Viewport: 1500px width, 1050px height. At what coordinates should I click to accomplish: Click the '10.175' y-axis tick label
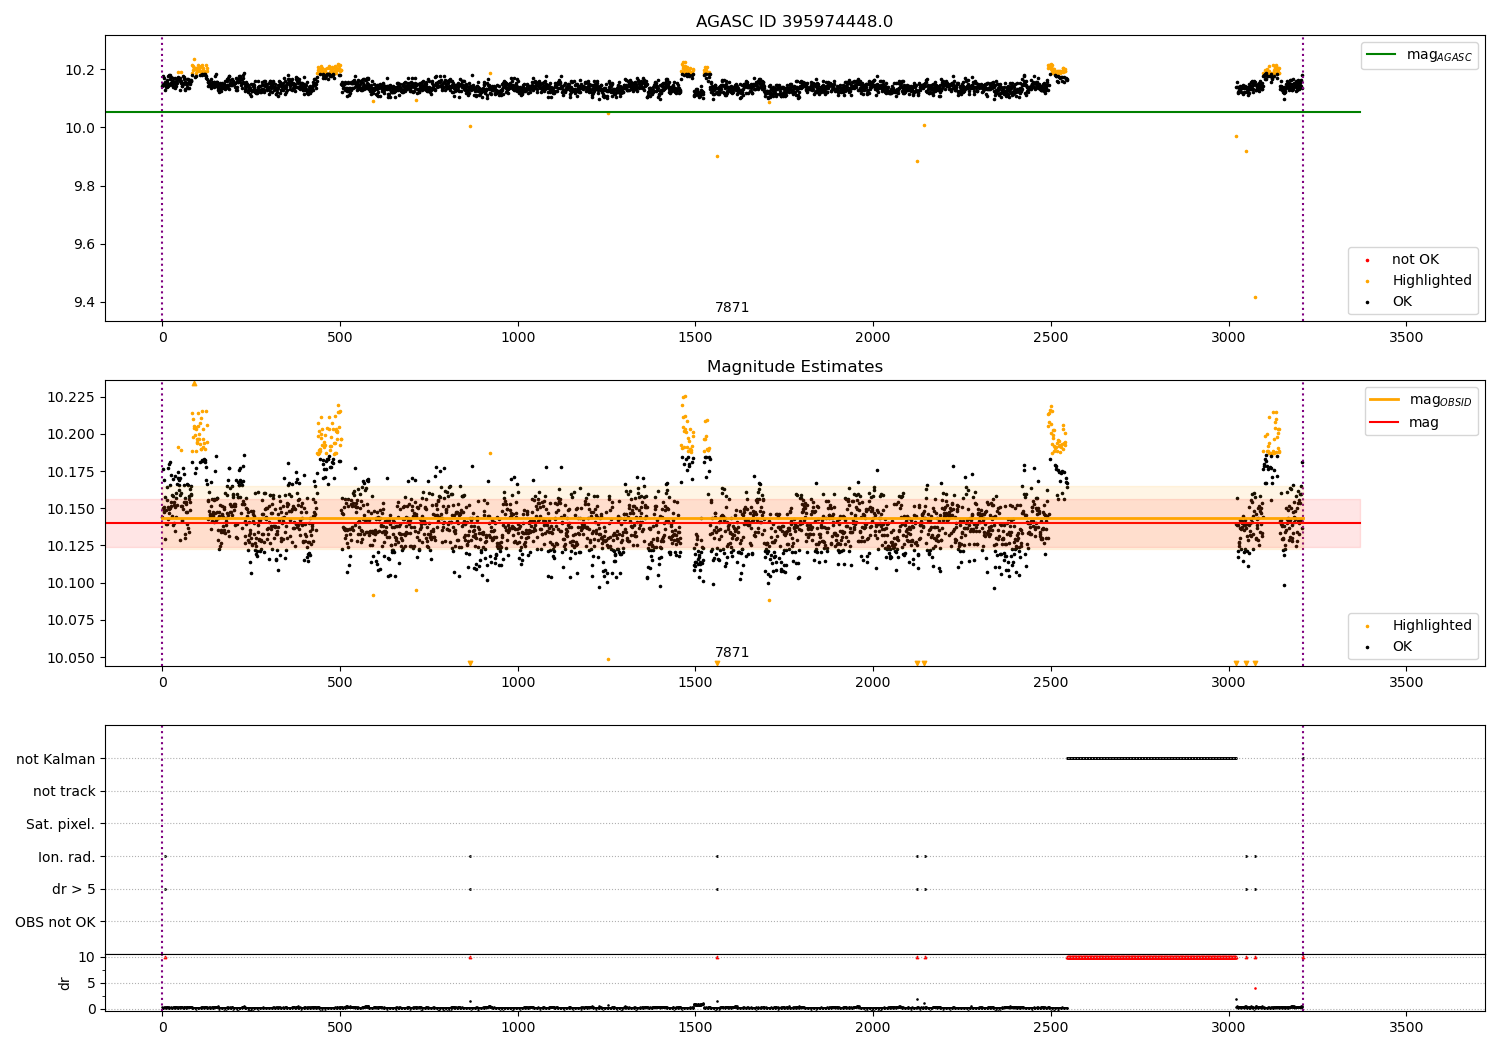(72, 472)
